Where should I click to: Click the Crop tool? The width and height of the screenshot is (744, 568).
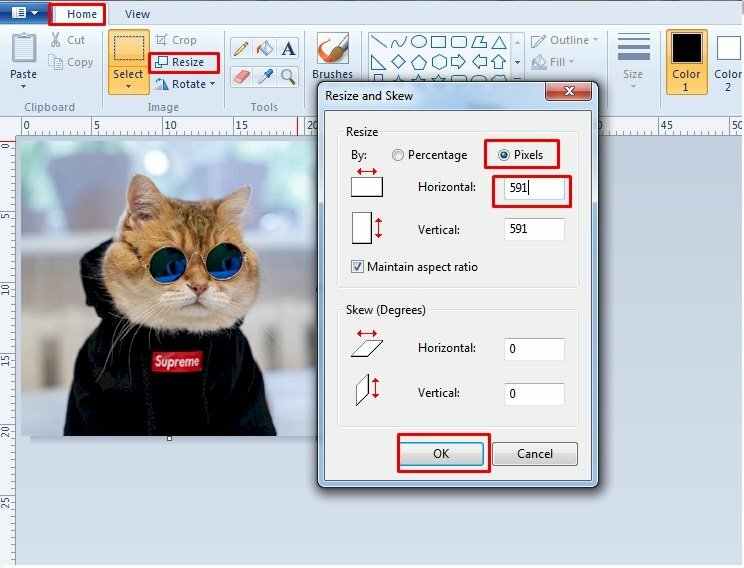click(x=176, y=40)
